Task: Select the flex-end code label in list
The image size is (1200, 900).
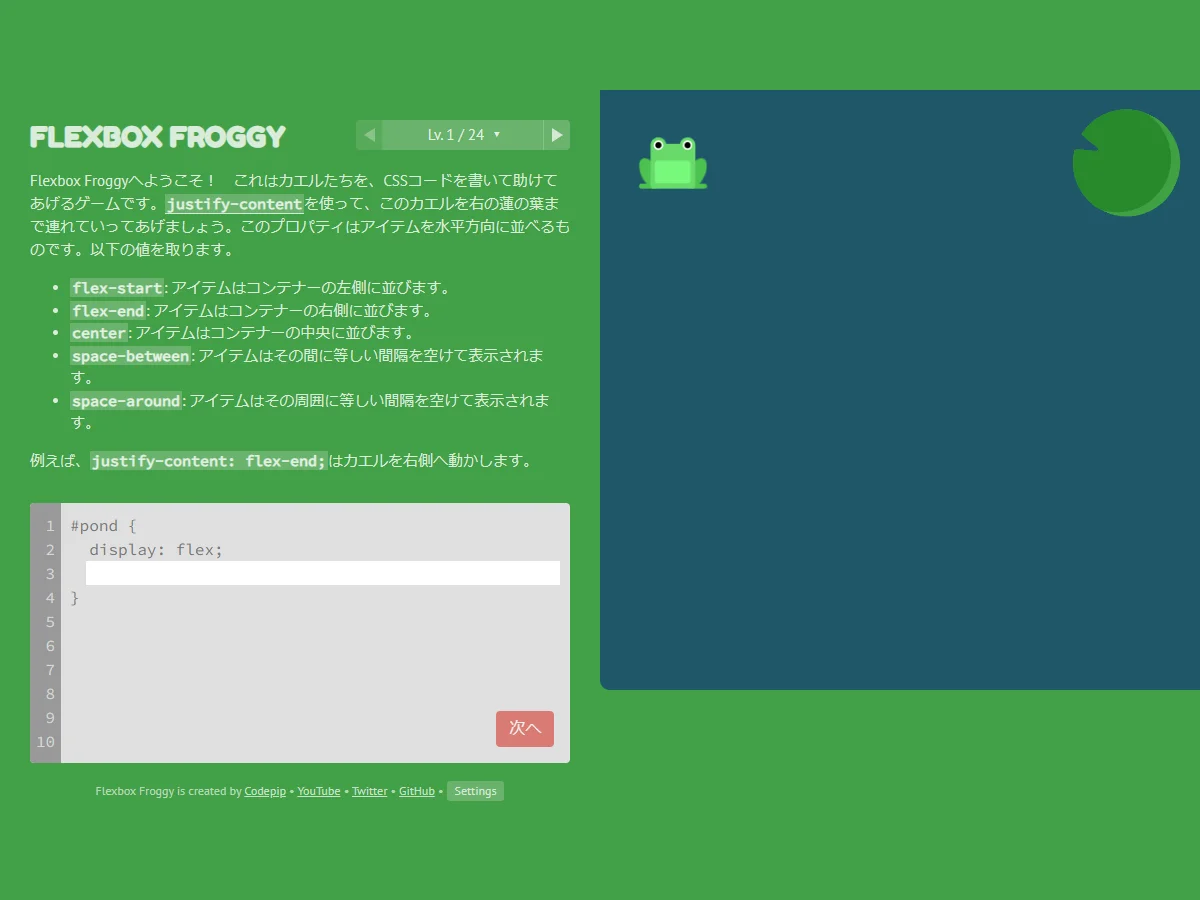Action: coord(108,311)
